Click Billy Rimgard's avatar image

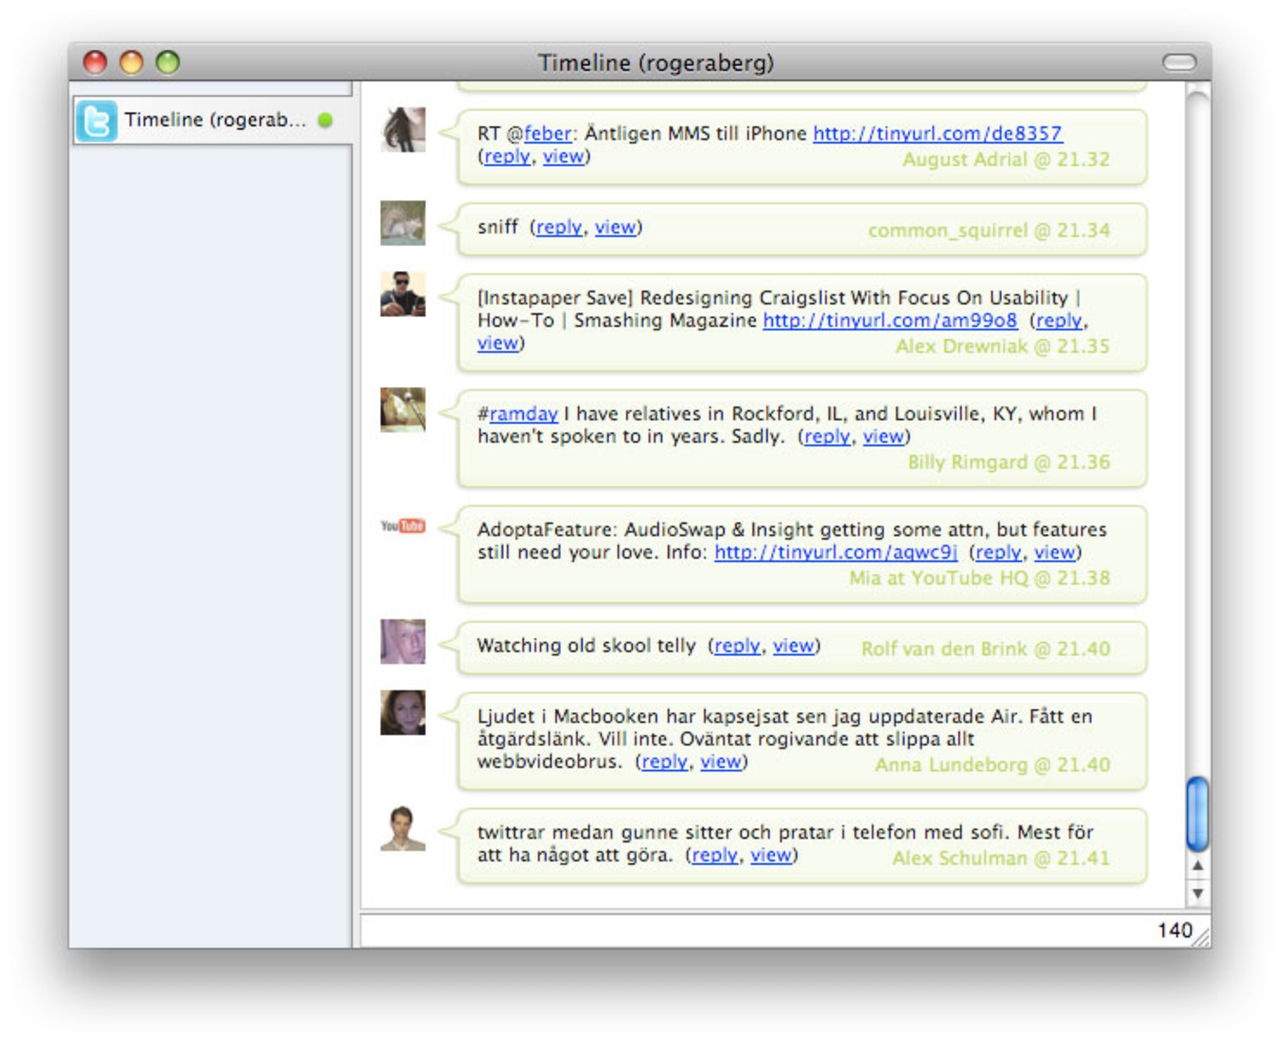403,410
